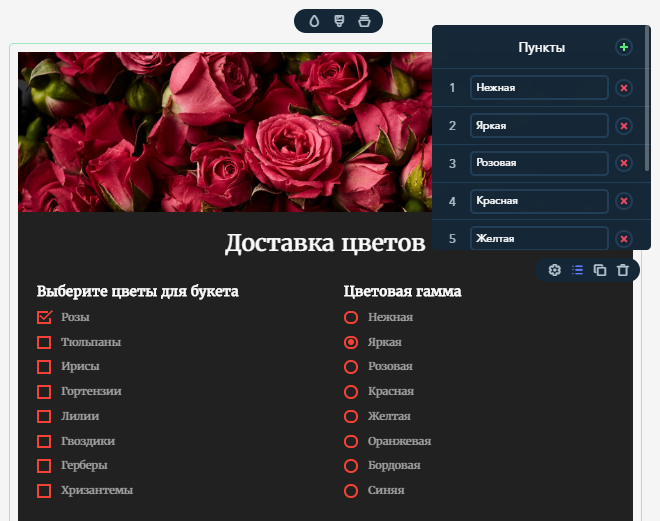This screenshot has height=521, width=660.
Task: Click the Выберите цветы для букета heading
Action: point(138,292)
